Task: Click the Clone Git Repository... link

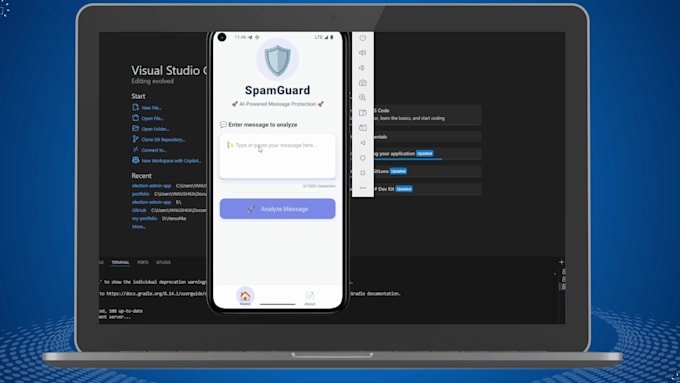Action: (x=163, y=140)
